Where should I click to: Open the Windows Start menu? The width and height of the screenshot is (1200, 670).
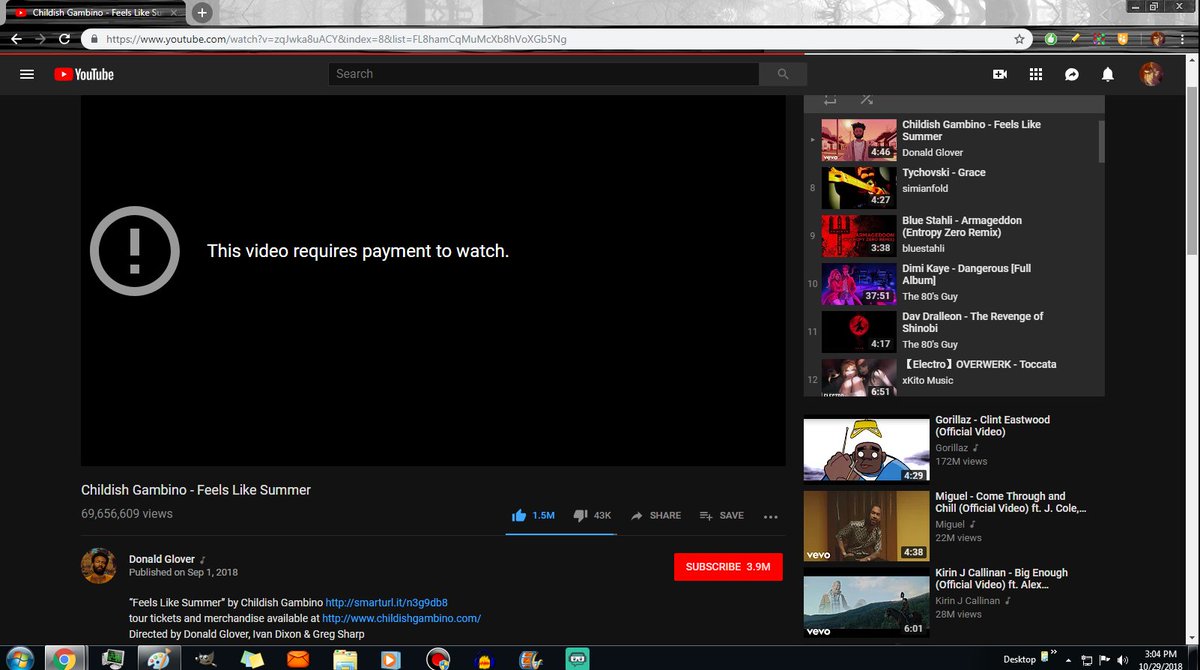(x=18, y=658)
